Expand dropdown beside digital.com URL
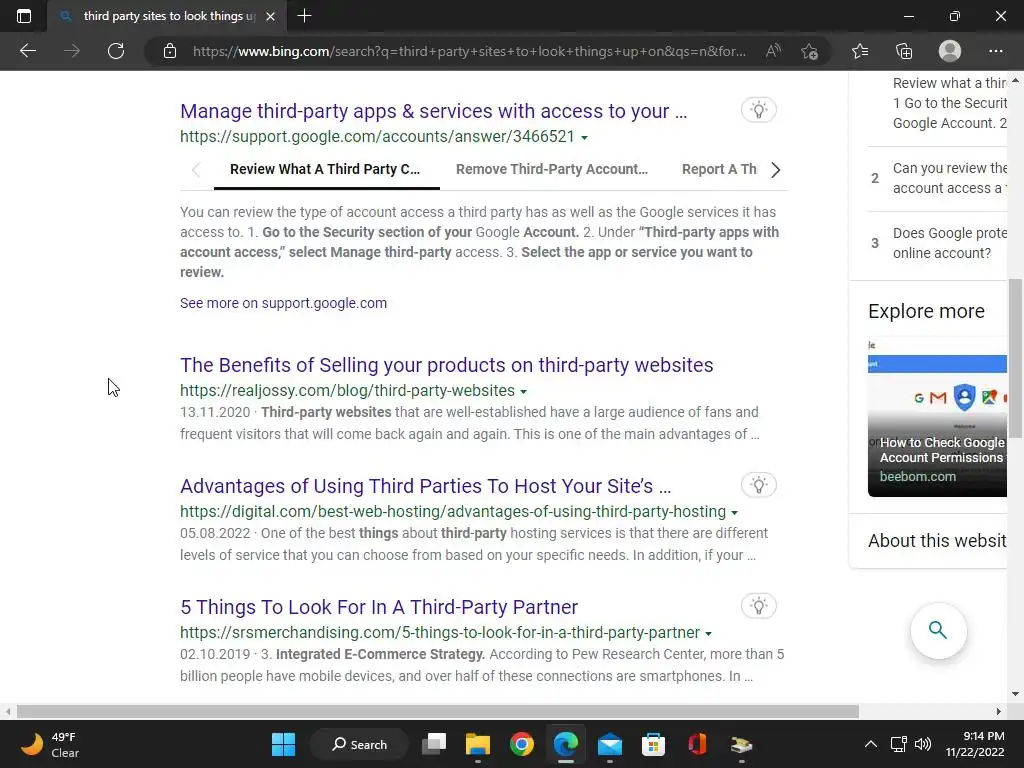 click(735, 513)
